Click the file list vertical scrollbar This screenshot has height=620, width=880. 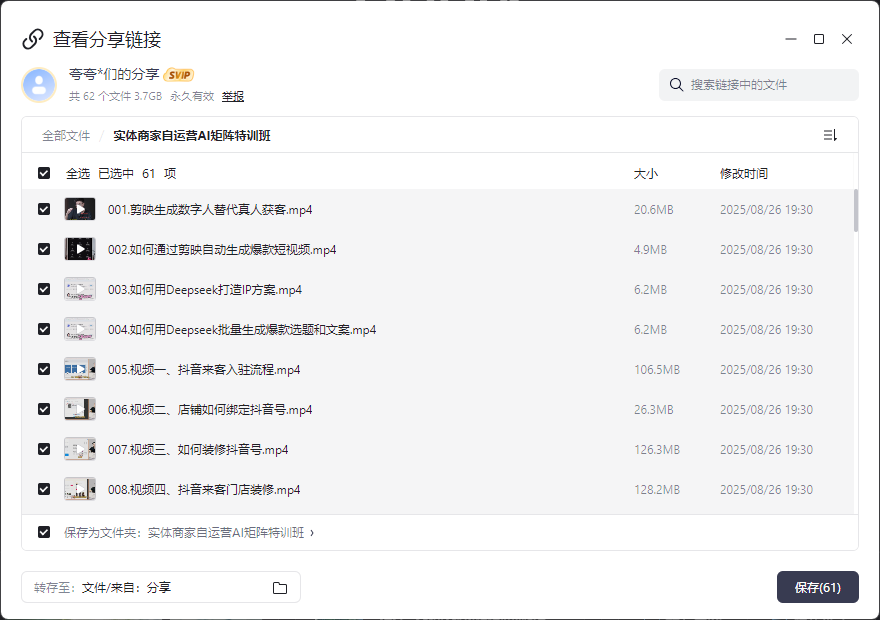coord(856,210)
